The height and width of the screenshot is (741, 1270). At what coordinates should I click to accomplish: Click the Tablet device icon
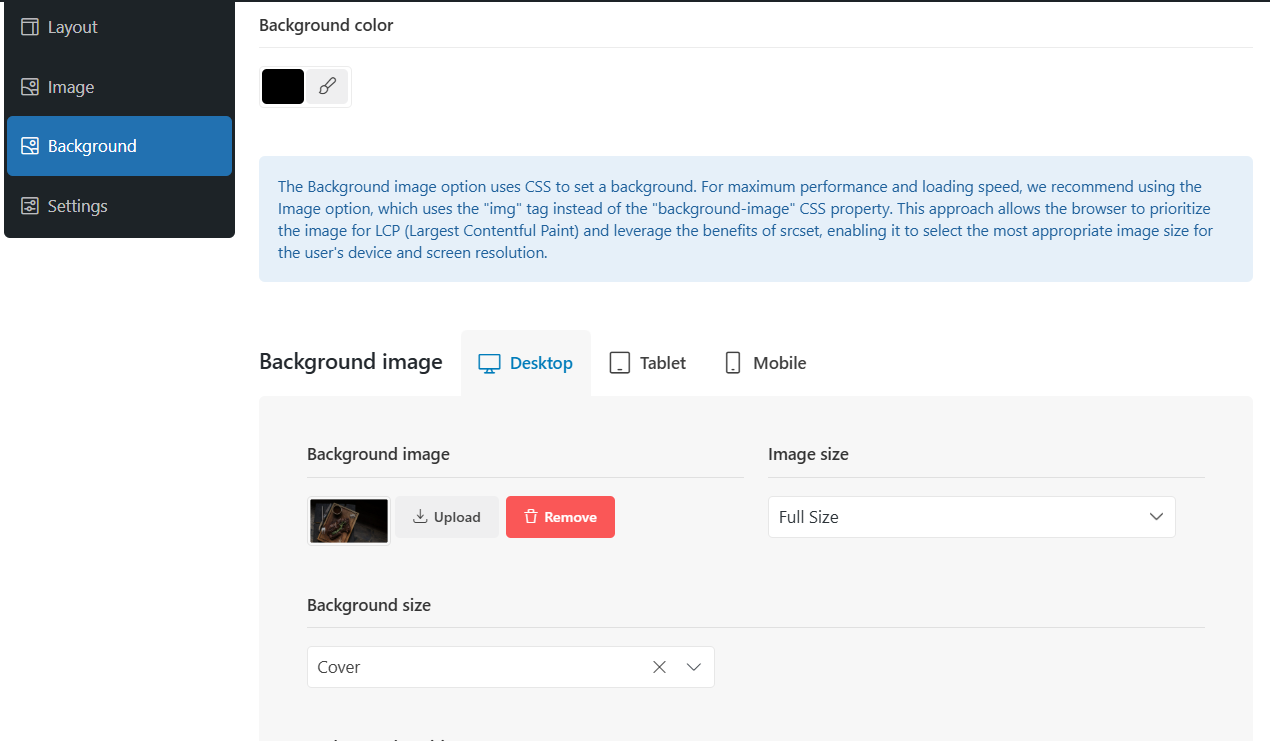click(x=620, y=363)
